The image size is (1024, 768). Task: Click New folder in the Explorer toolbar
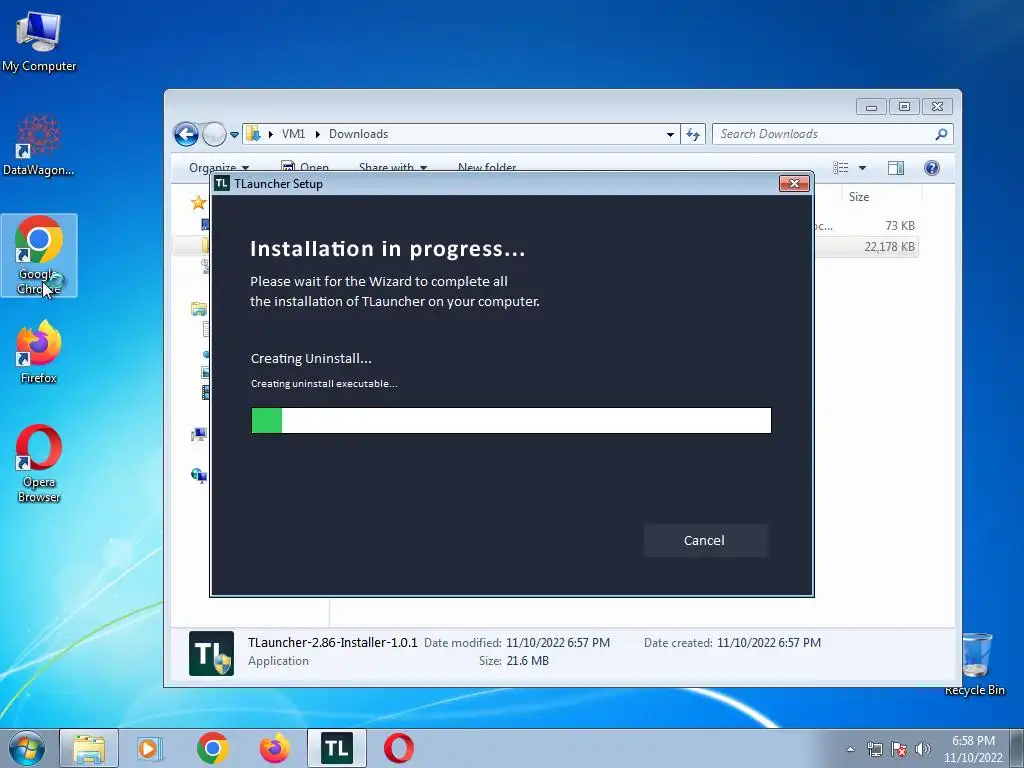click(x=487, y=167)
